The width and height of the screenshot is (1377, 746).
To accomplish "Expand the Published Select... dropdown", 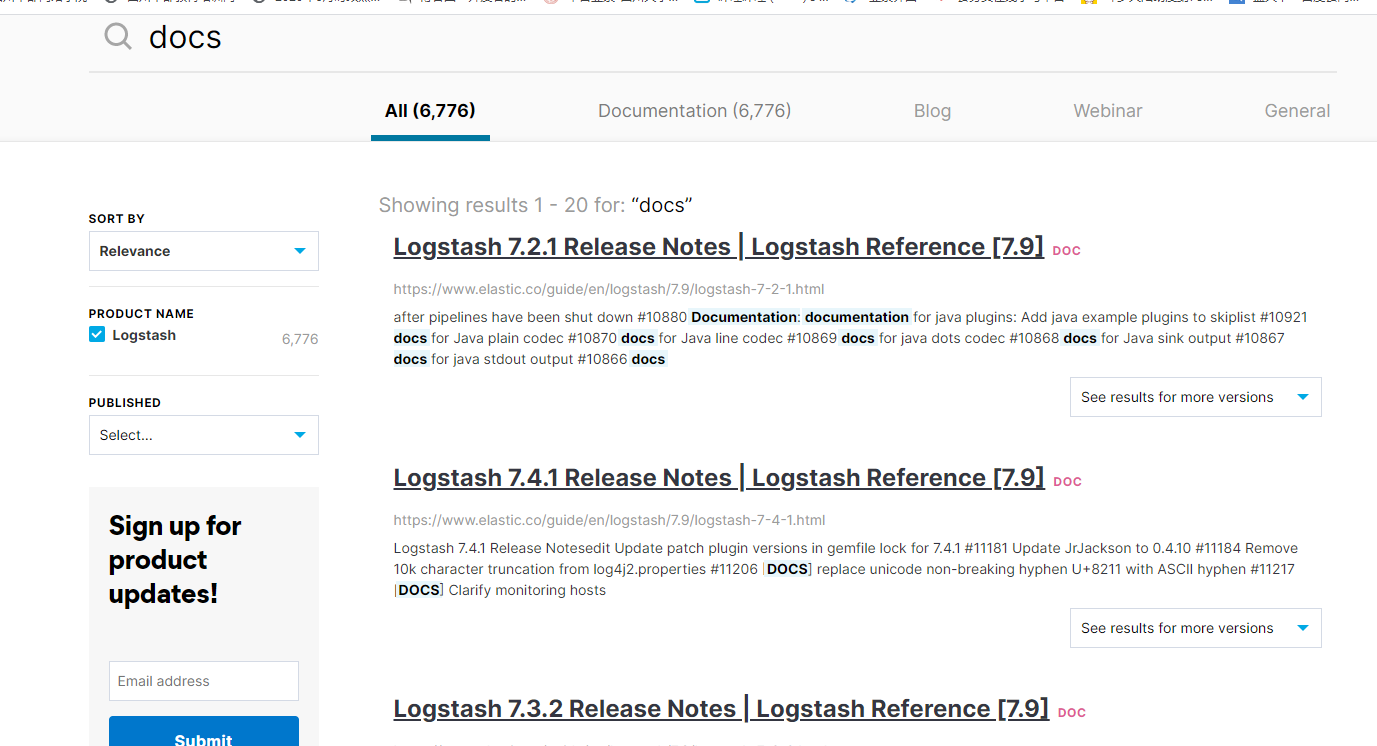I will pos(204,435).
